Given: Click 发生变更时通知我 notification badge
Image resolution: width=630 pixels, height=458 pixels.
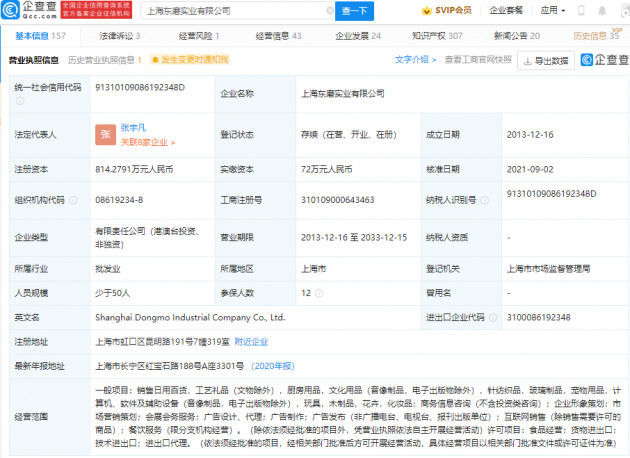Looking at the screenshot, I should point(190,60).
